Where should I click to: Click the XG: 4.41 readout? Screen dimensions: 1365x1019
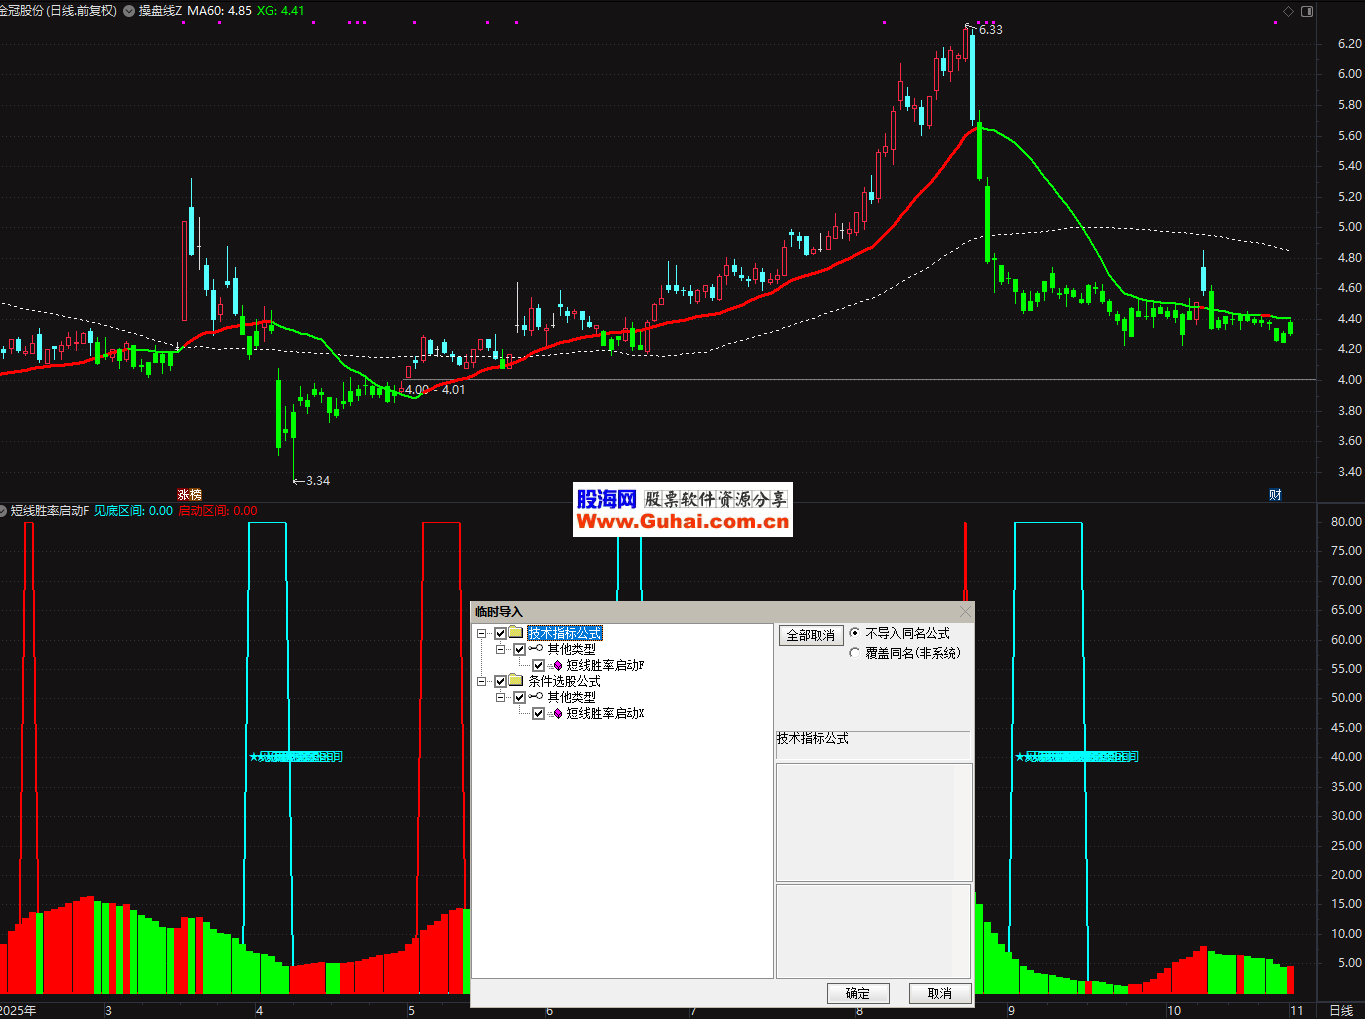click(x=281, y=11)
